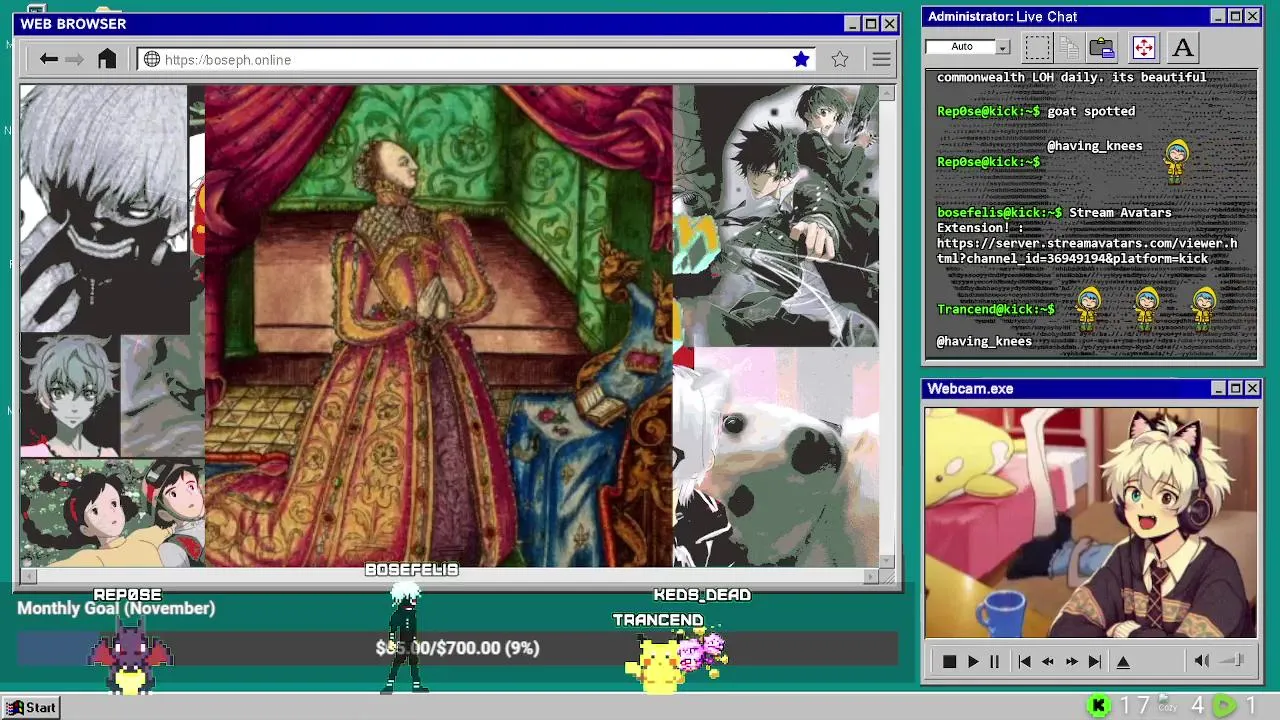Stop playback in Webcam.exe
The width and height of the screenshot is (1280, 720).
[949, 661]
